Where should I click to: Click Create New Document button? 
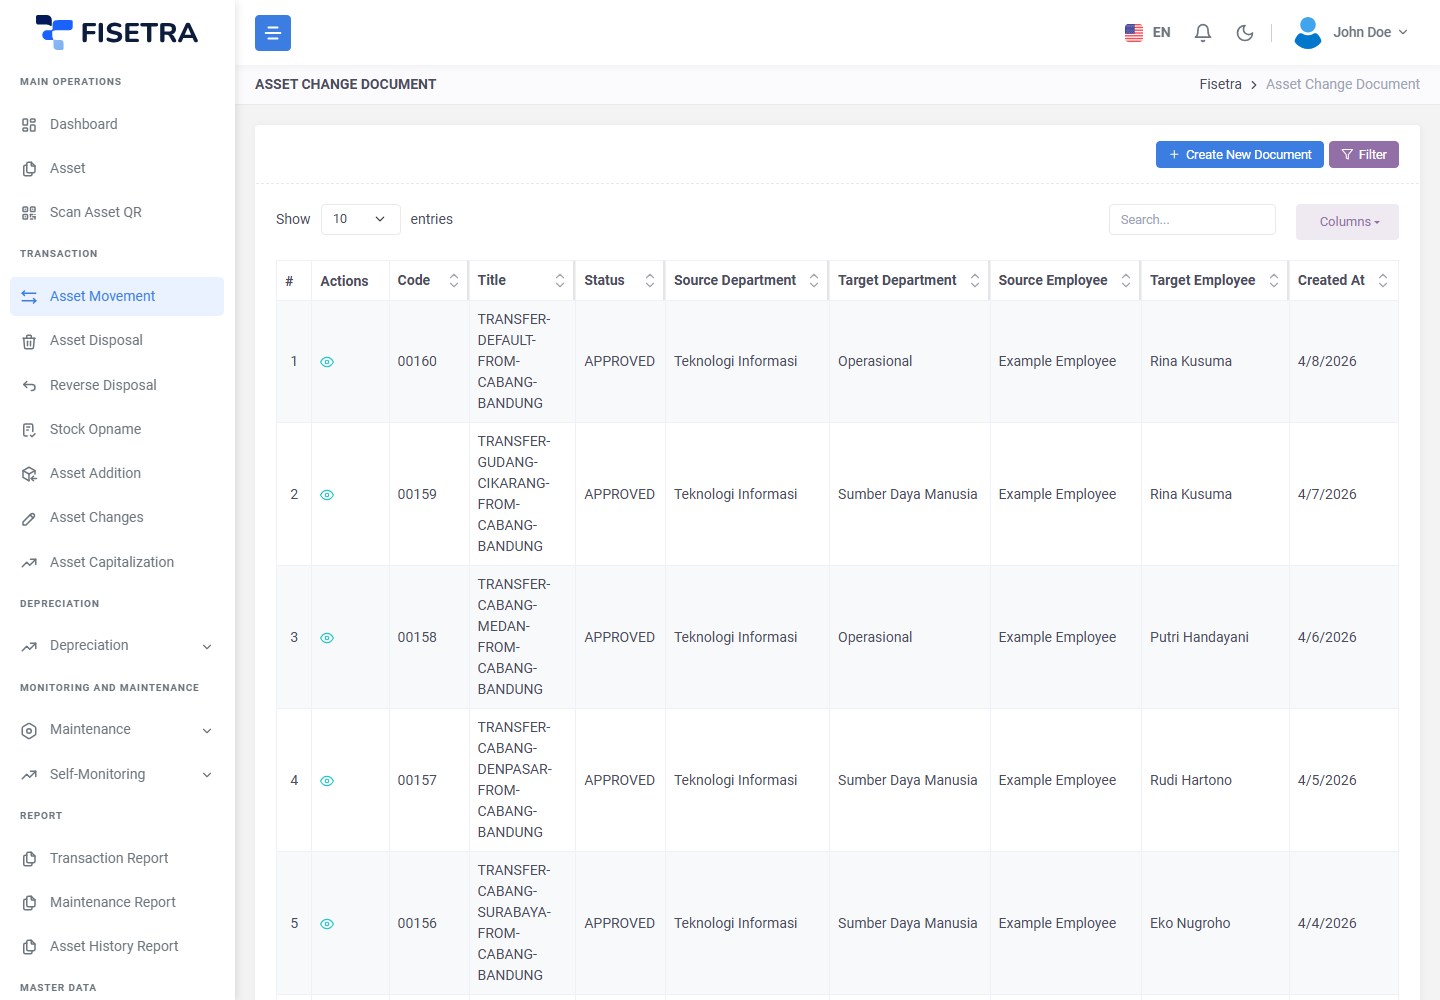point(1240,154)
